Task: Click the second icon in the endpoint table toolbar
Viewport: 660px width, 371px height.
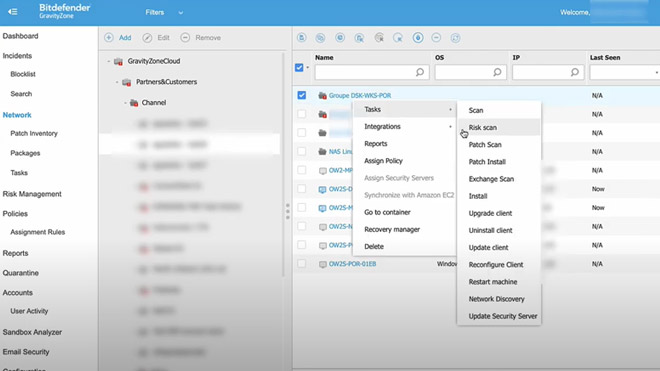Action: [320, 38]
